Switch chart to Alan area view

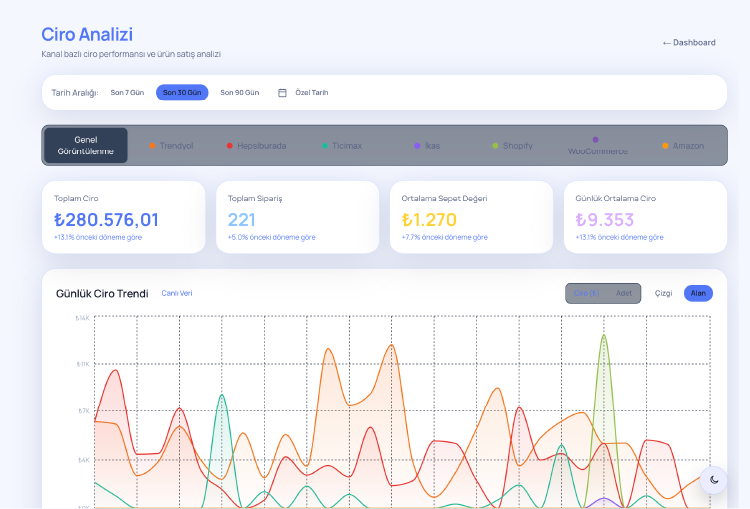point(698,293)
